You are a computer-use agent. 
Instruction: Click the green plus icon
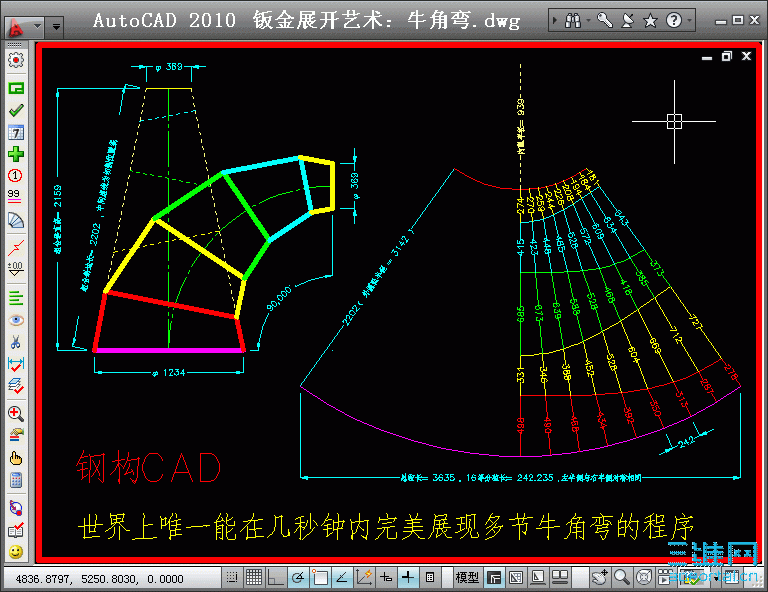pos(16,154)
